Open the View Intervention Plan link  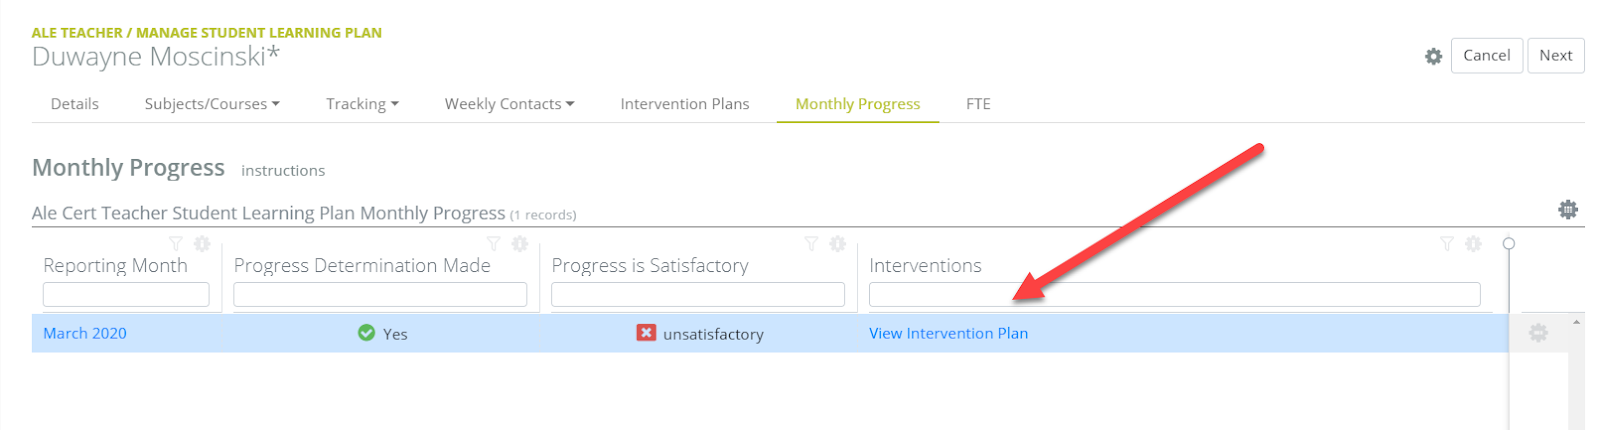coord(948,333)
